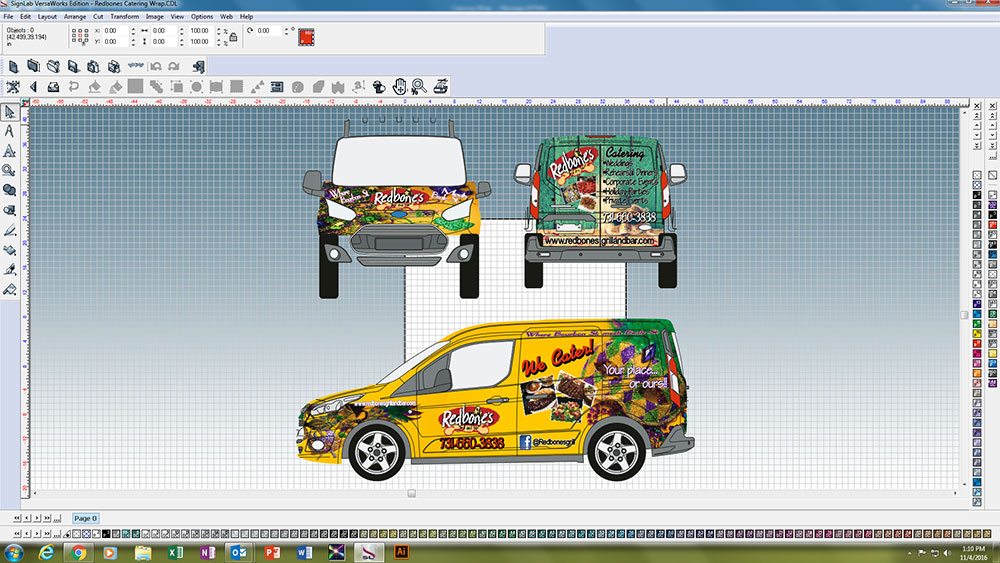Click the vertical scrollbar thumb right of canvas
This screenshot has height=563, width=1000.
point(964,315)
